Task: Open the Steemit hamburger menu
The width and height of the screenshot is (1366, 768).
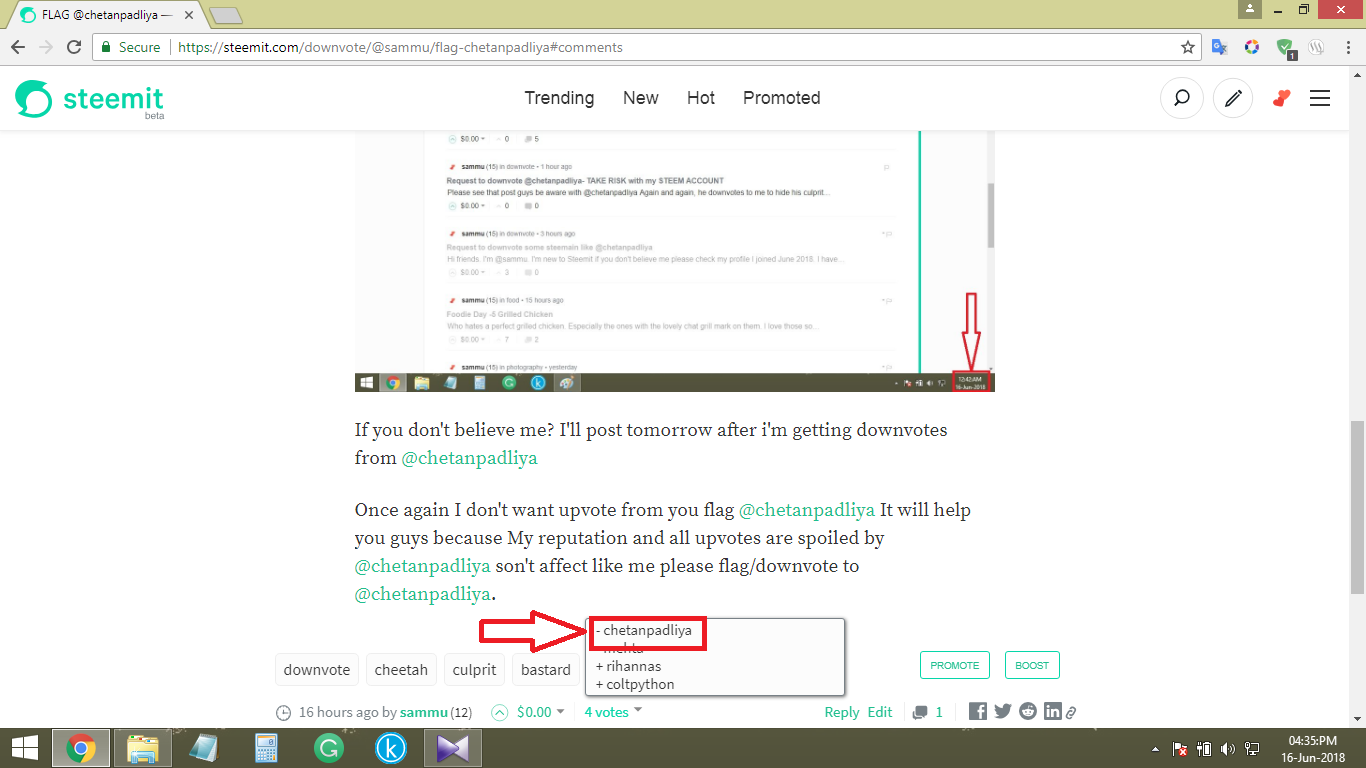Action: pyautogui.click(x=1320, y=98)
